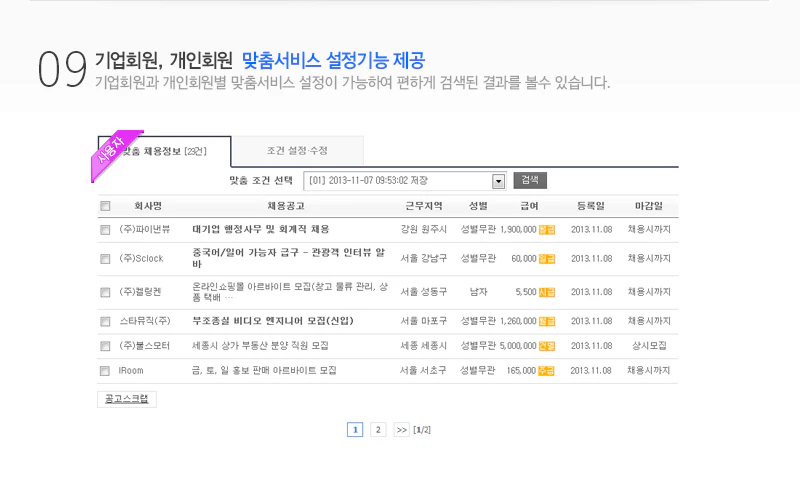
Task: Click the page indicator [1/2]
Action: (422, 430)
